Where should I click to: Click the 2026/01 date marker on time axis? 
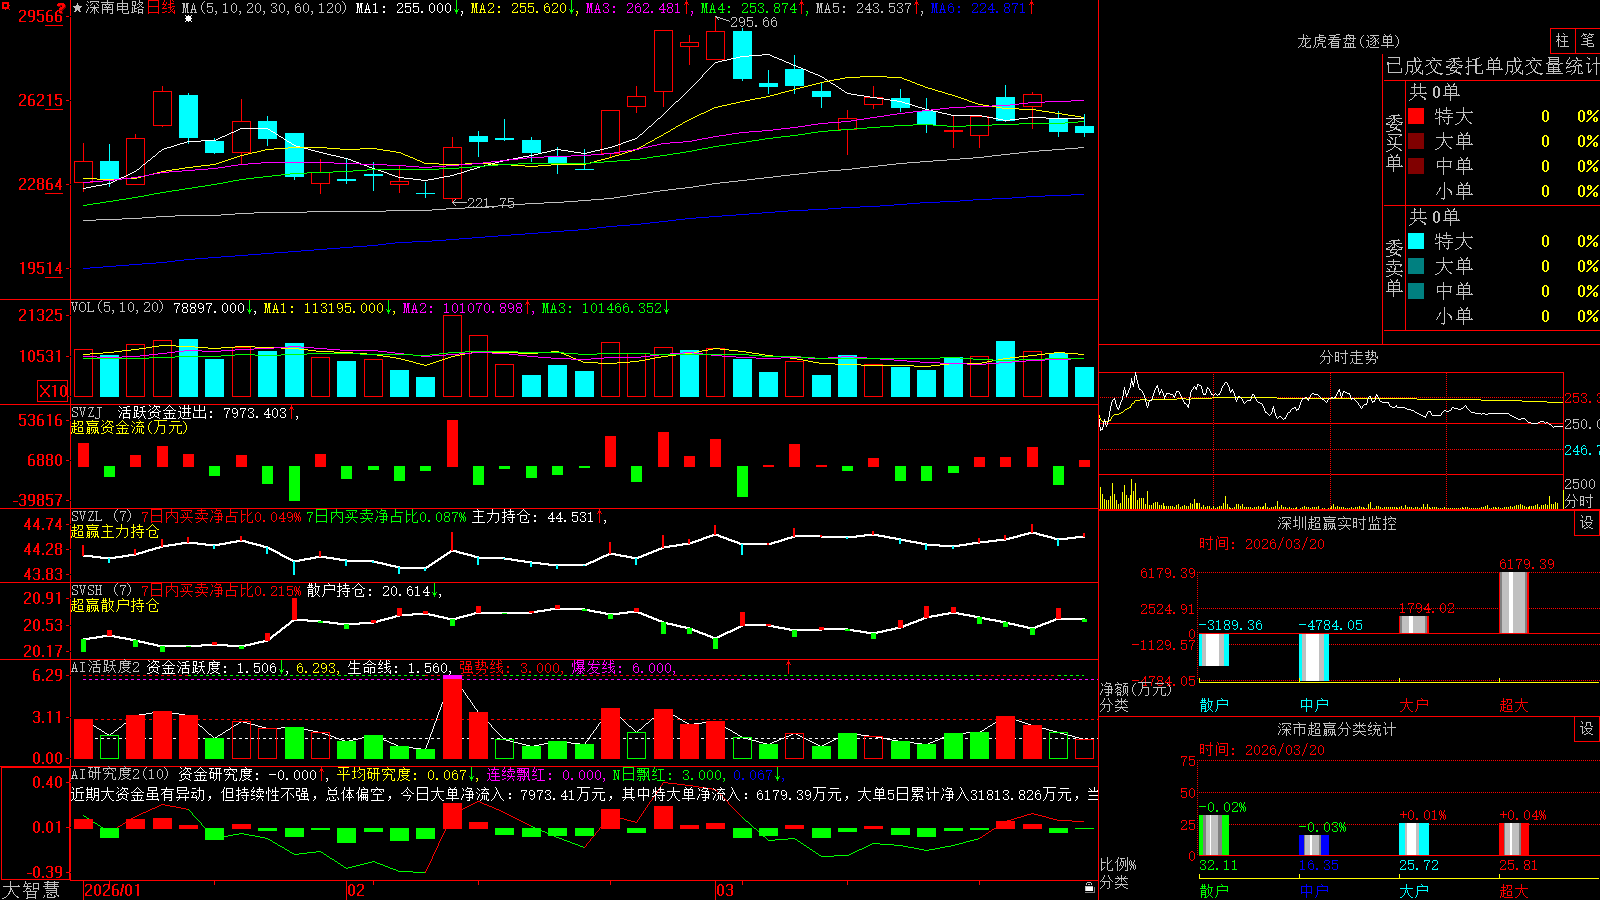click(x=113, y=890)
